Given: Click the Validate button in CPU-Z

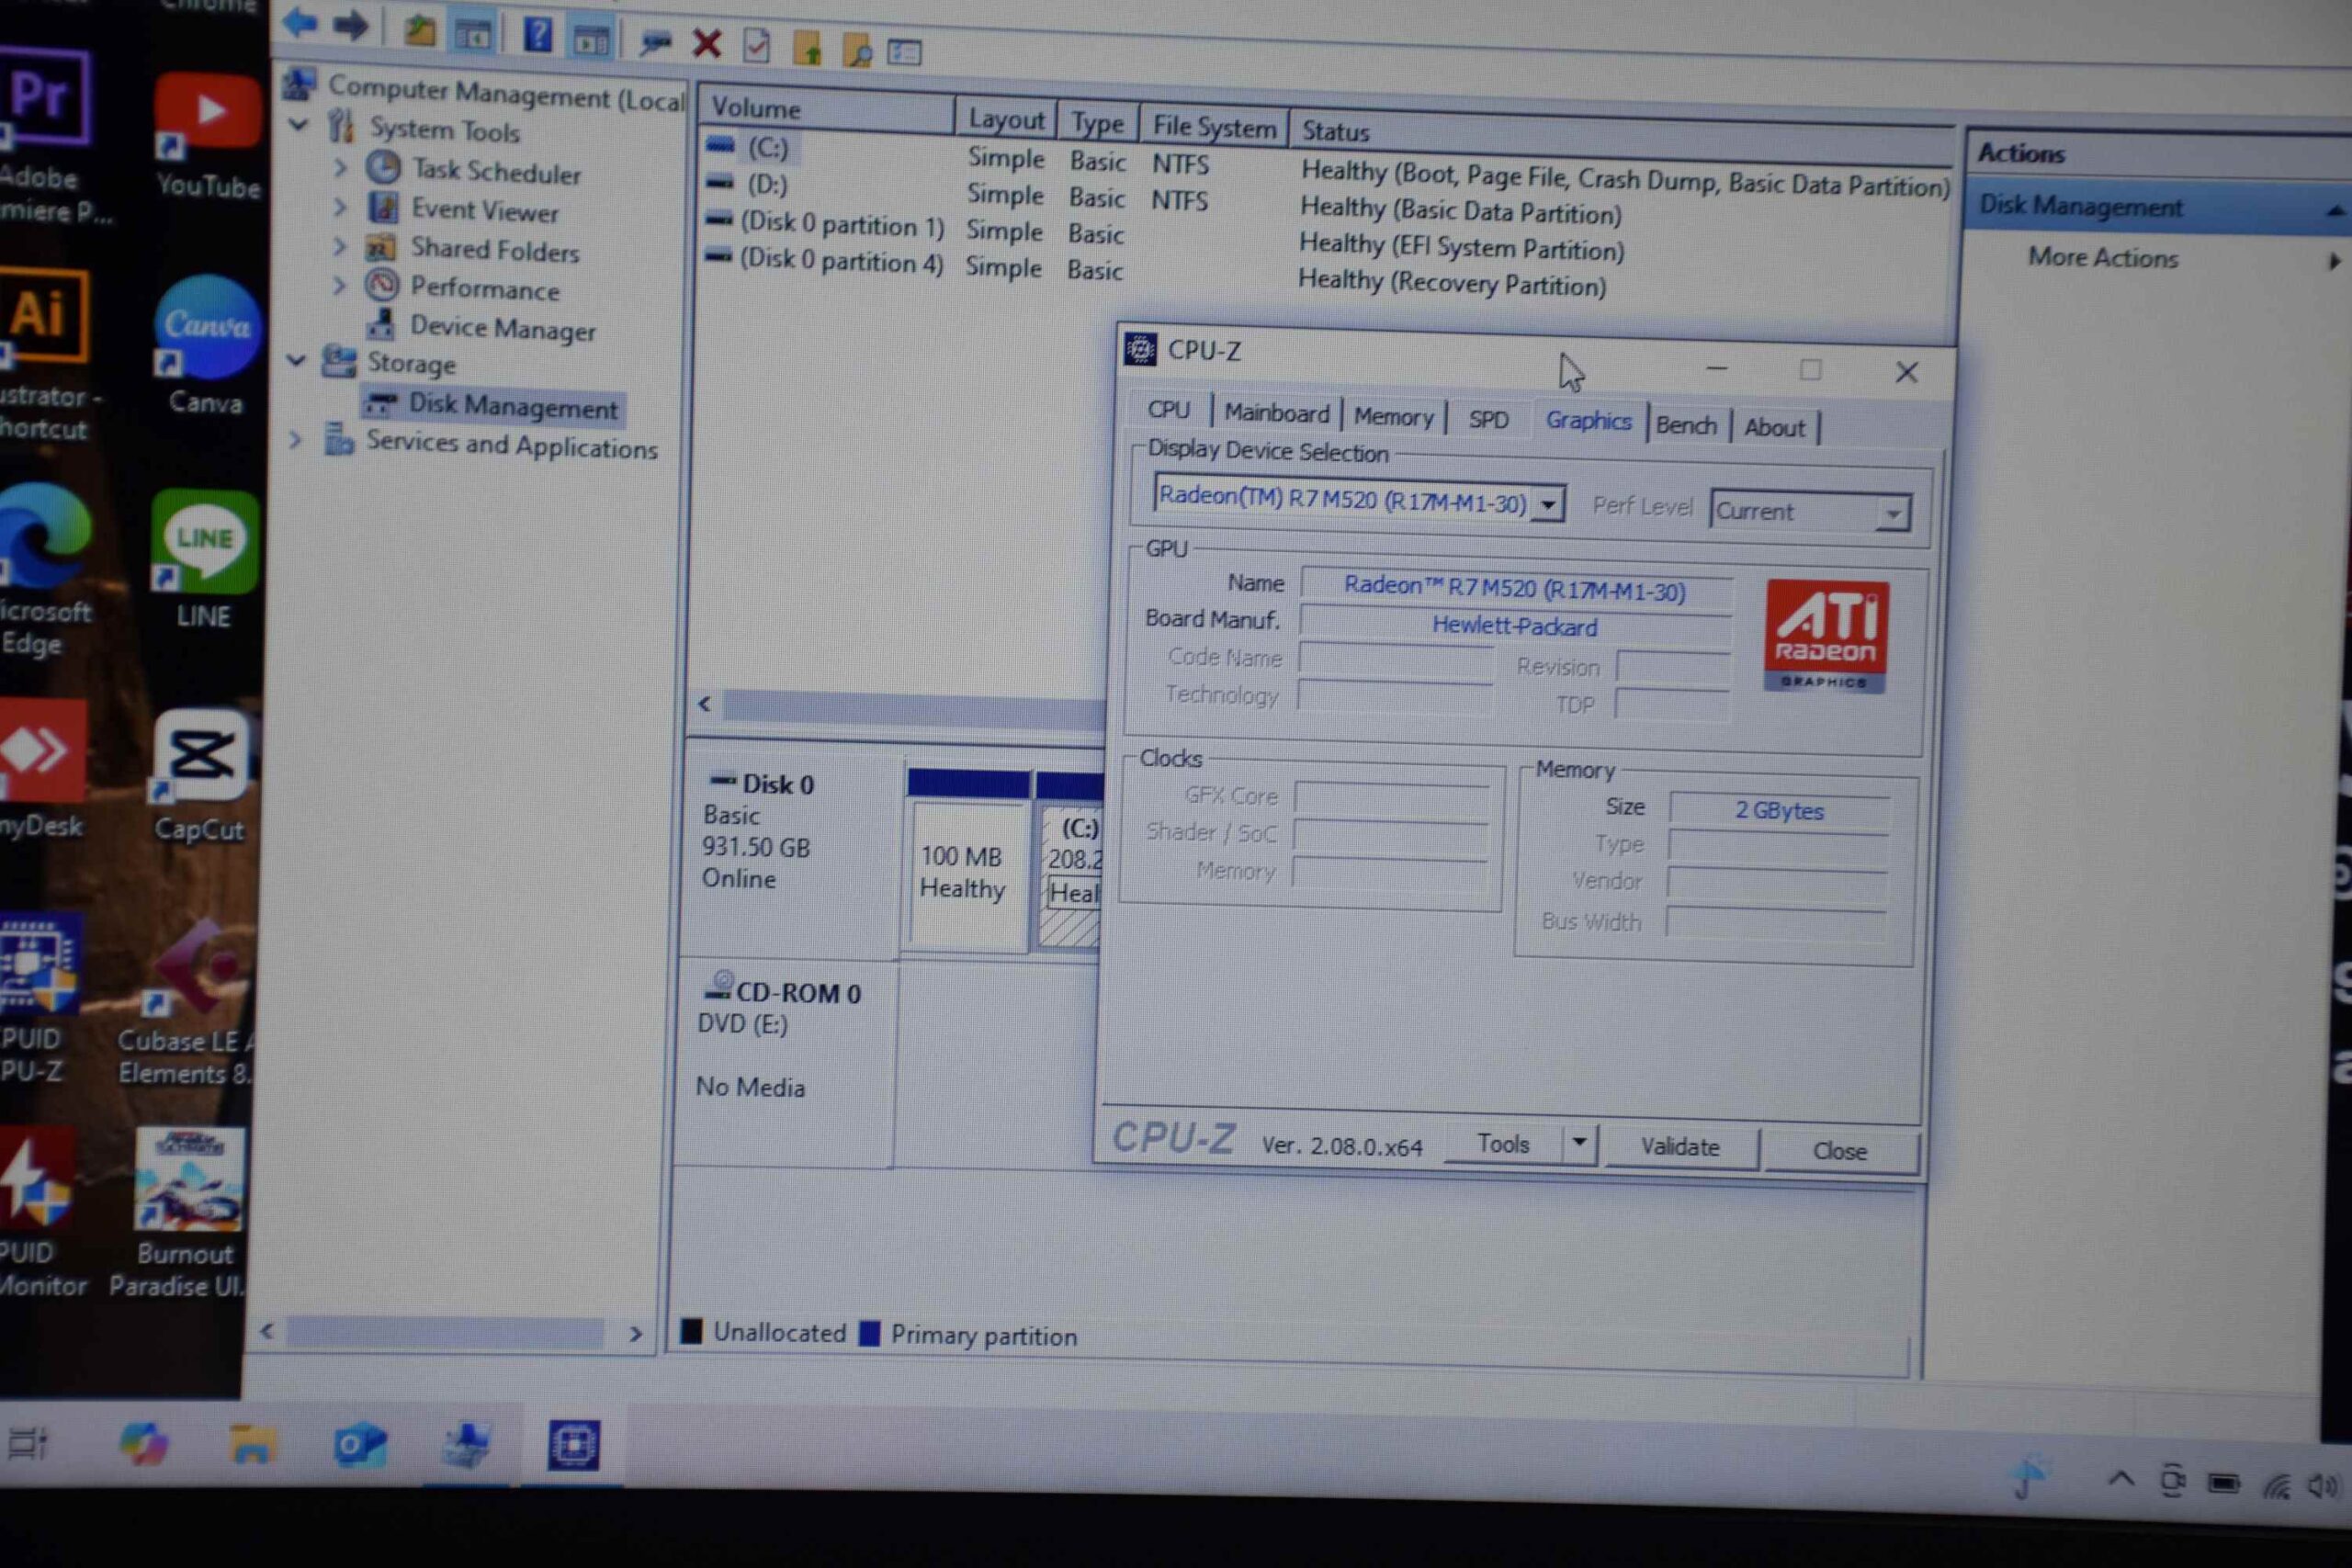Looking at the screenshot, I should tap(1680, 1146).
